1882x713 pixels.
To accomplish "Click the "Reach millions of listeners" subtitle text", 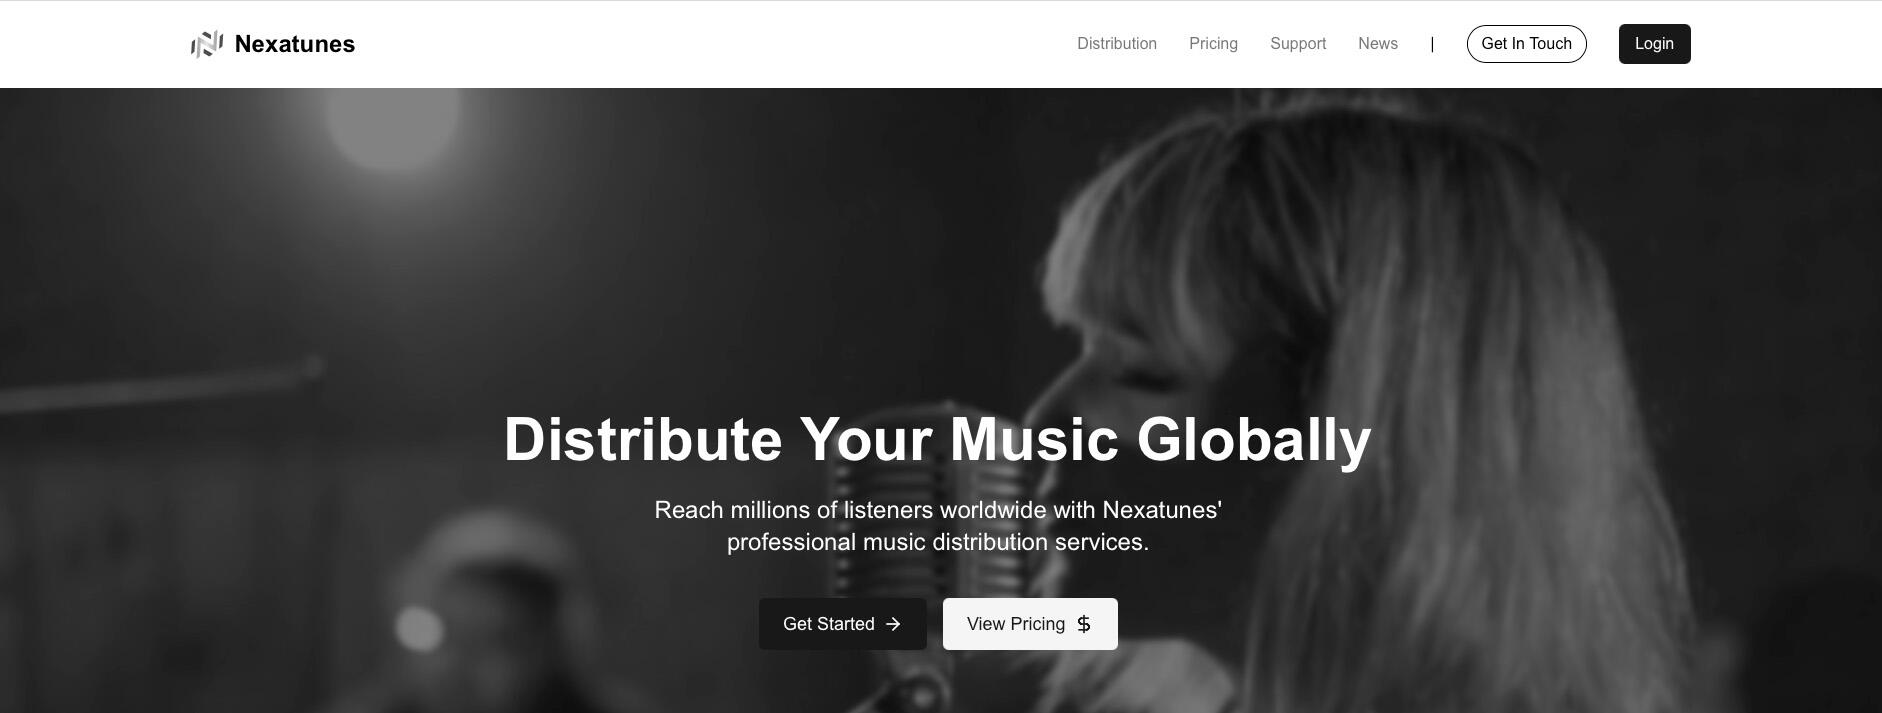I will coord(938,526).
